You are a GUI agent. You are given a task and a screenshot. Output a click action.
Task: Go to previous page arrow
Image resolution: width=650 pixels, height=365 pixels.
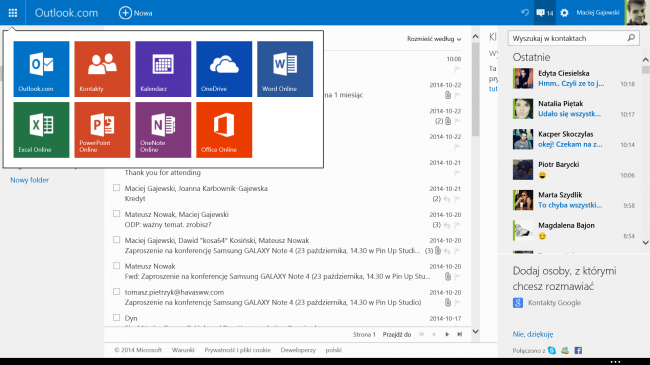(434, 334)
